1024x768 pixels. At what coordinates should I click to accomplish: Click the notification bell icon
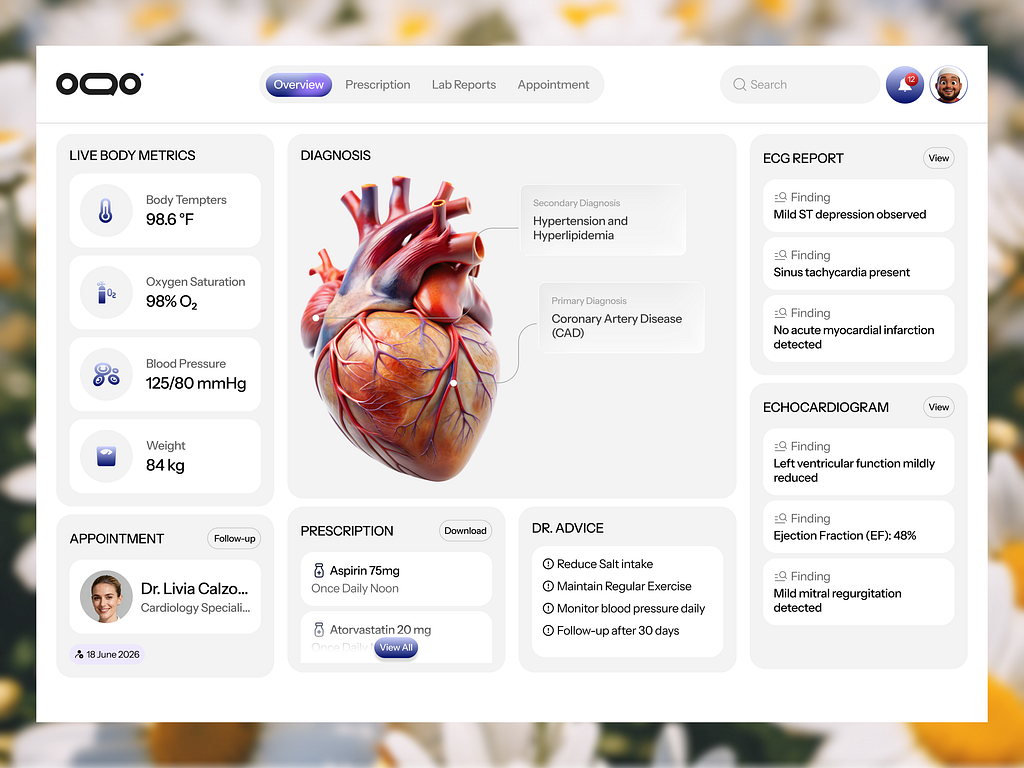point(904,85)
